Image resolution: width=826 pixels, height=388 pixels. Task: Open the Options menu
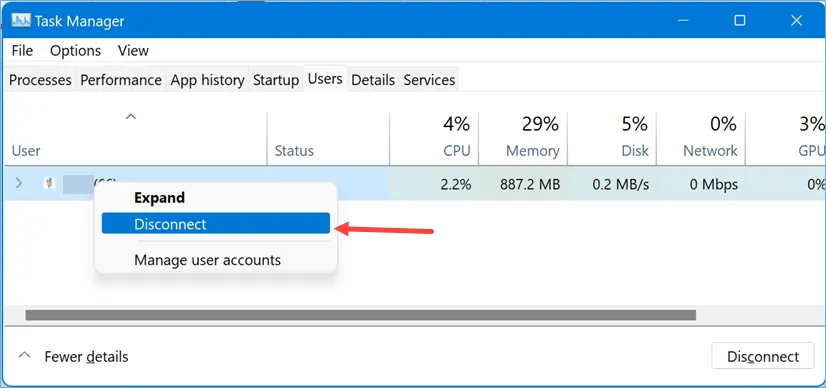pos(75,51)
